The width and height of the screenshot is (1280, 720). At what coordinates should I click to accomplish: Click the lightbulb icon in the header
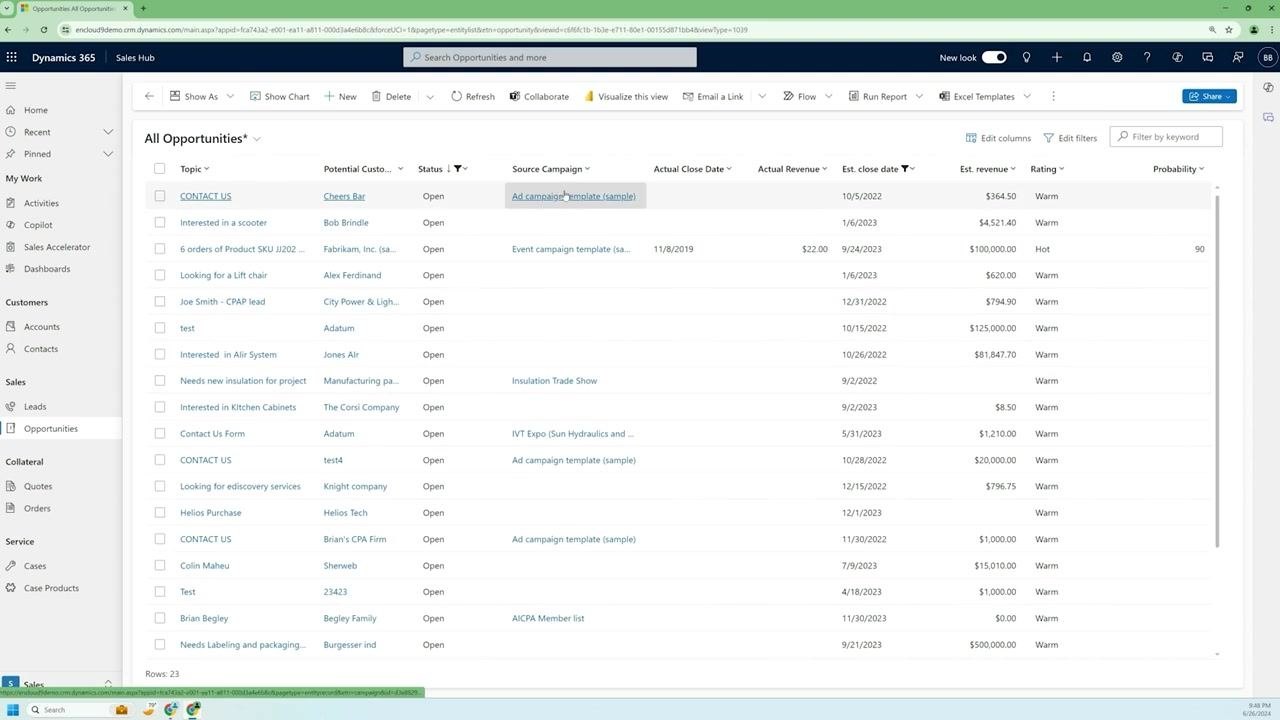click(x=1026, y=57)
